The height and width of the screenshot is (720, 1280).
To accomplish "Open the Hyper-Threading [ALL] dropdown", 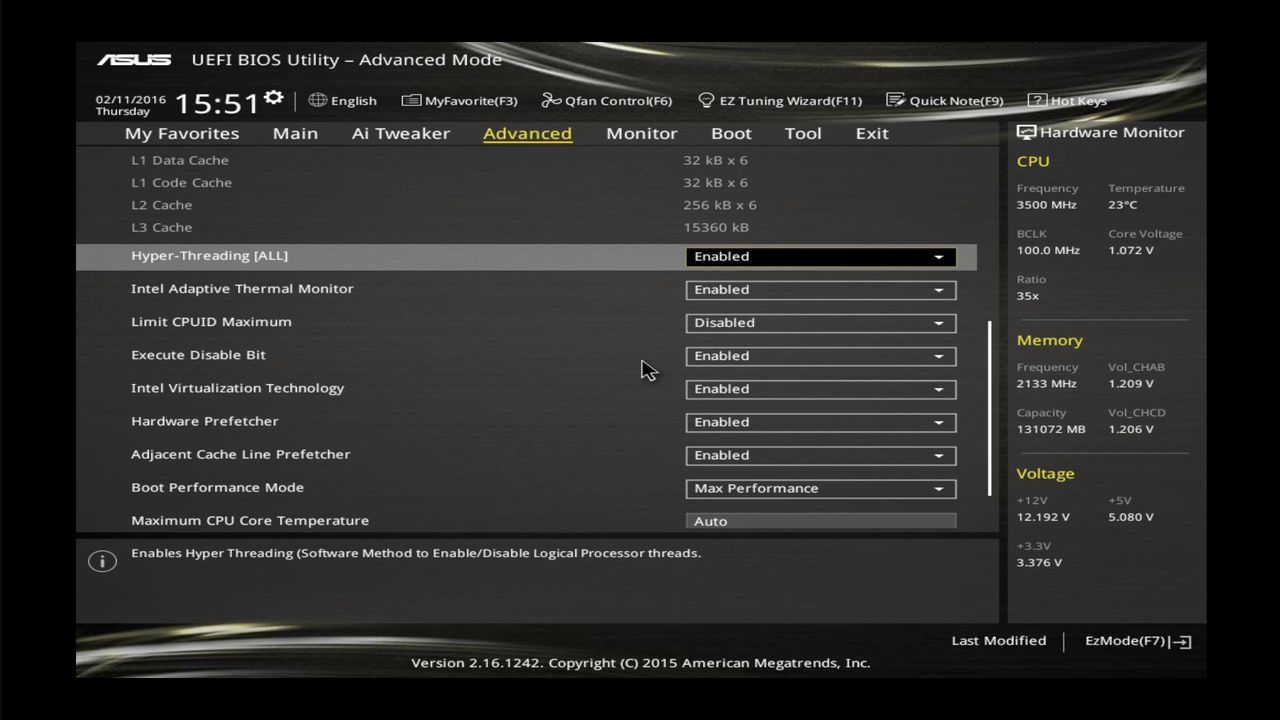I will 820,257.
